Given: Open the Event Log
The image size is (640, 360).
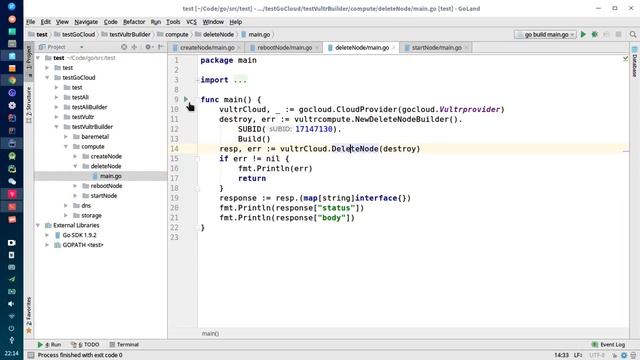Looking at the screenshot, I should coord(608,344).
